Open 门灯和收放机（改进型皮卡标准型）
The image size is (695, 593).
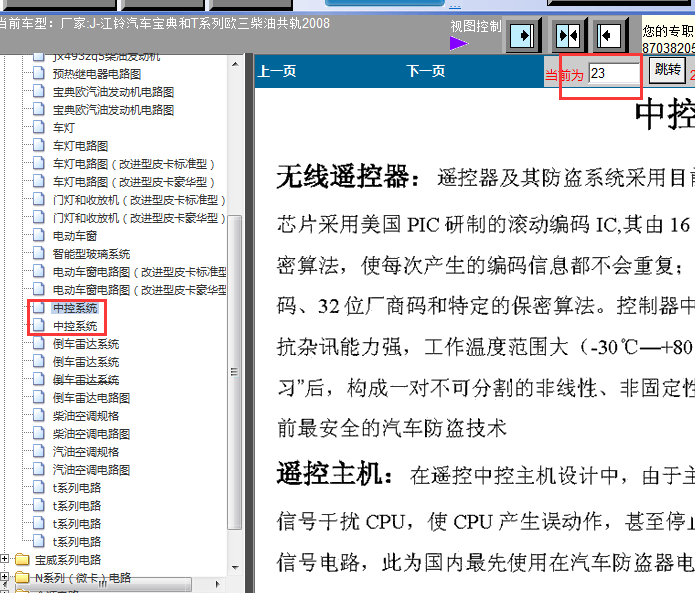click(x=139, y=200)
